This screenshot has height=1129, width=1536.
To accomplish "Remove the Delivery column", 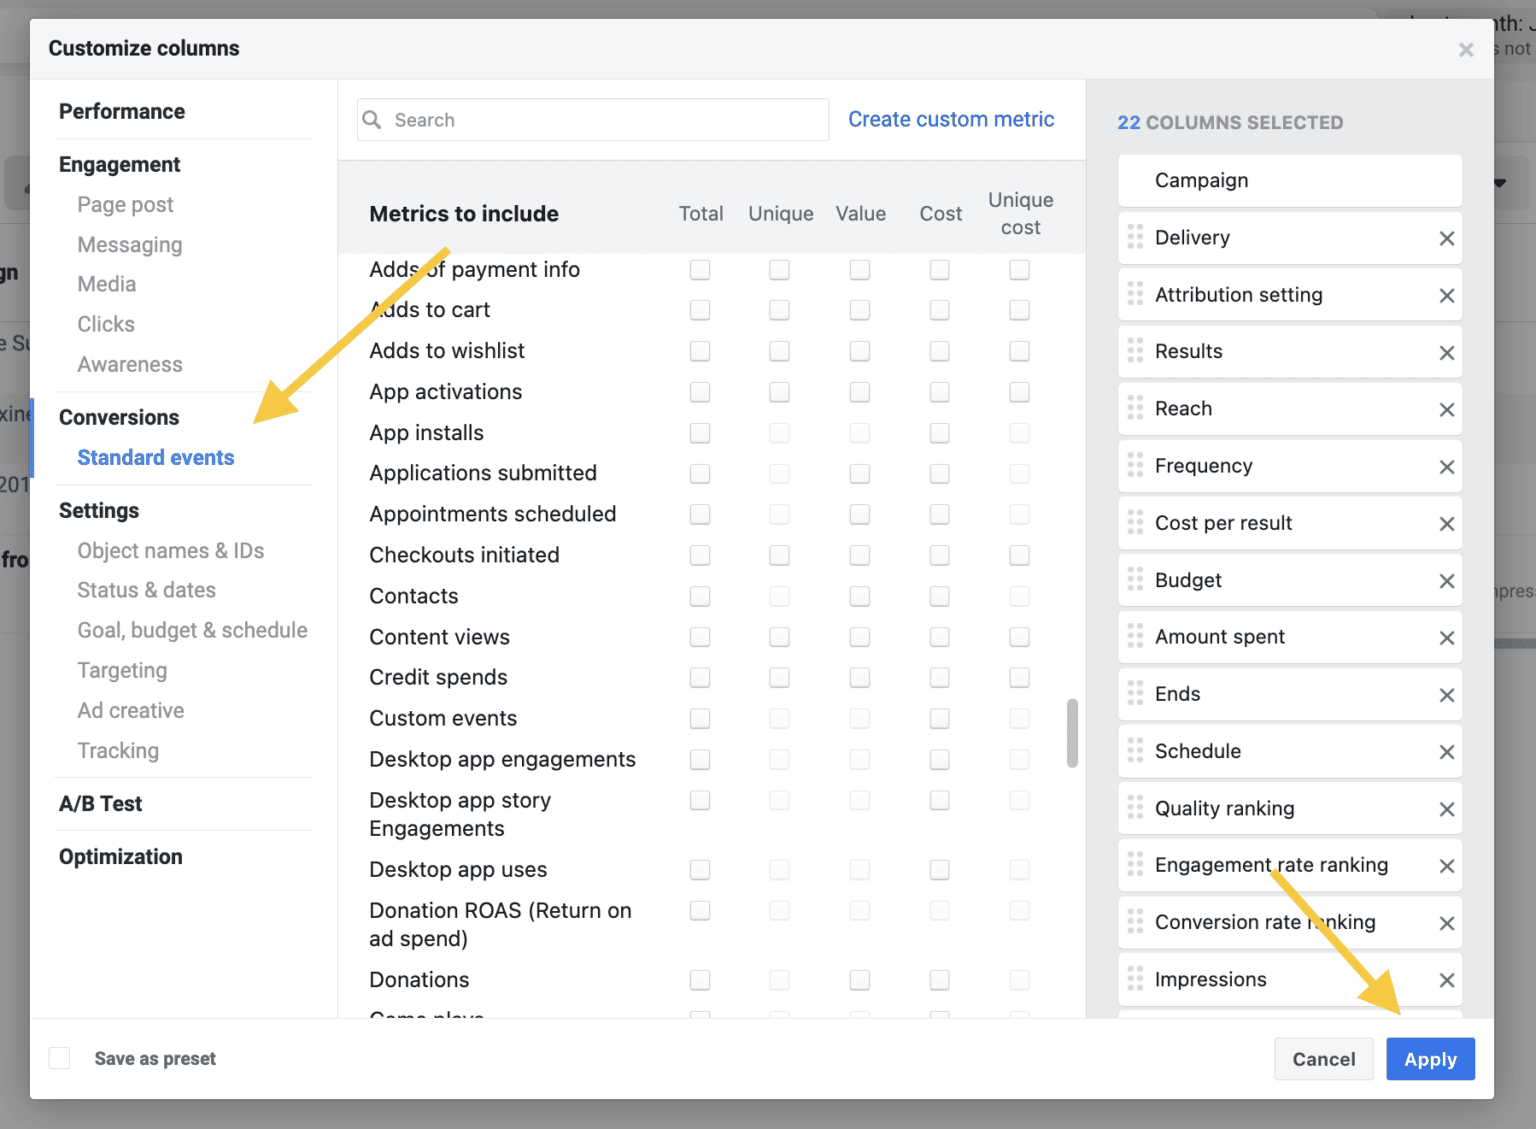I will tap(1446, 238).
